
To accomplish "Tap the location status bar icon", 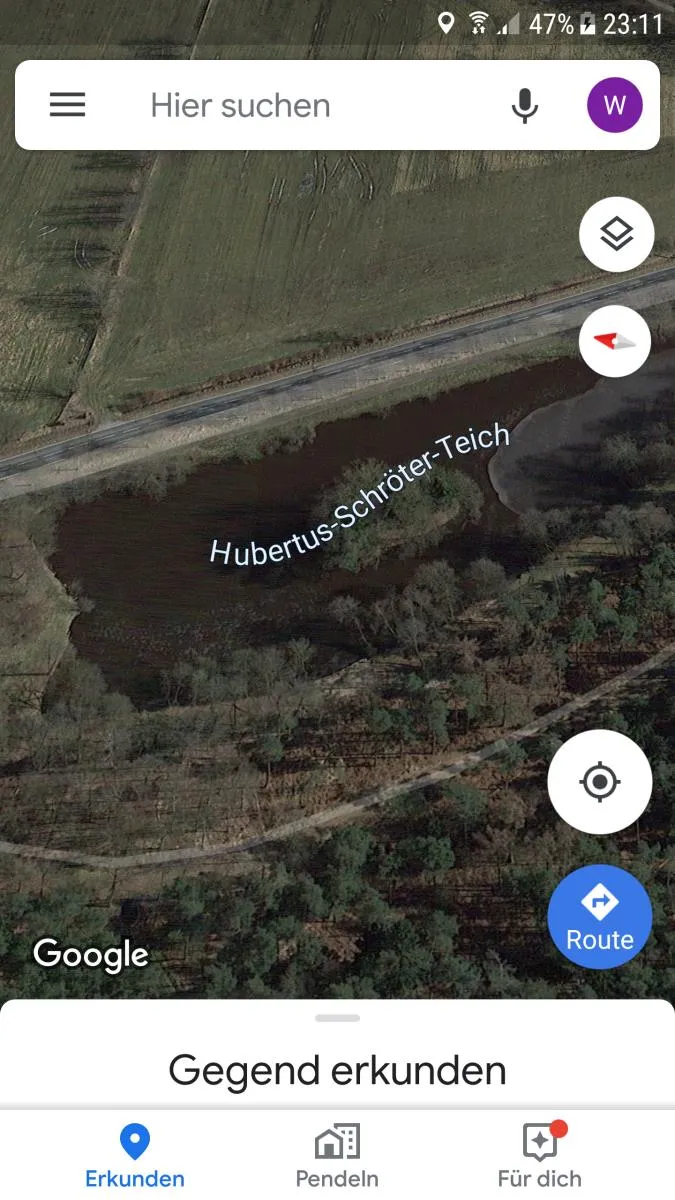I will (x=446, y=23).
